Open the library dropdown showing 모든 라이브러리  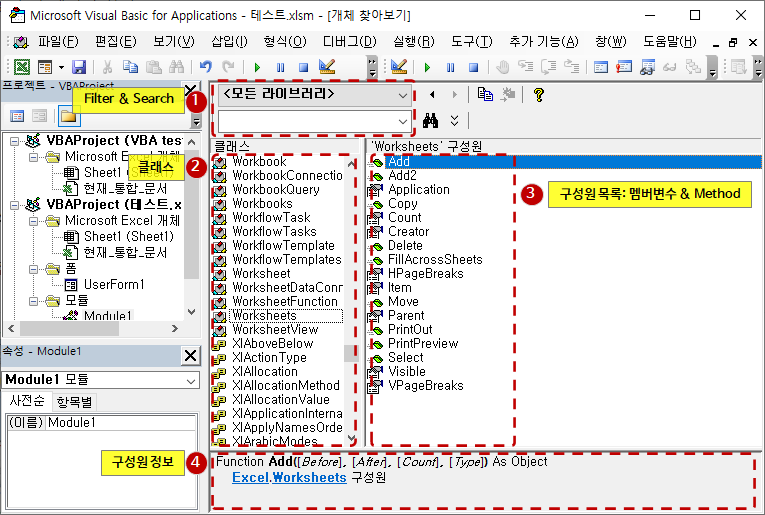coord(403,95)
